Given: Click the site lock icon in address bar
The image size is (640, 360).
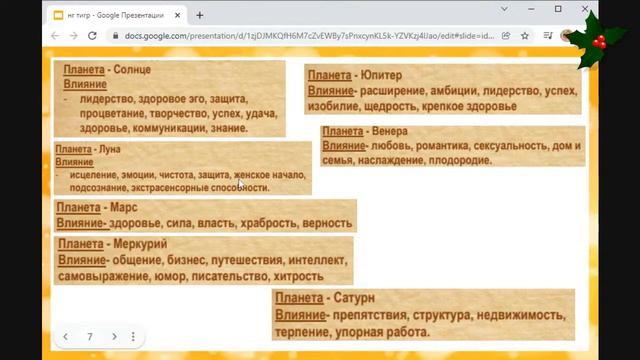Looking at the screenshot, I should click(116, 36).
